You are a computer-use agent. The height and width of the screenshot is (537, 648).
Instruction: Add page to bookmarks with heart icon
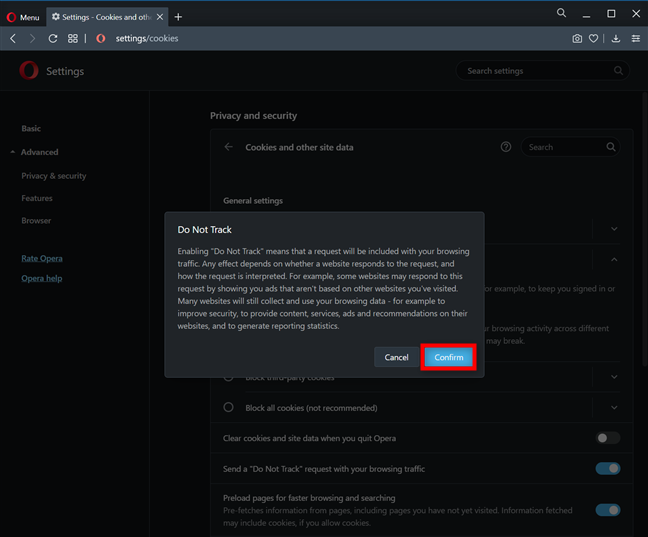(593, 38)
